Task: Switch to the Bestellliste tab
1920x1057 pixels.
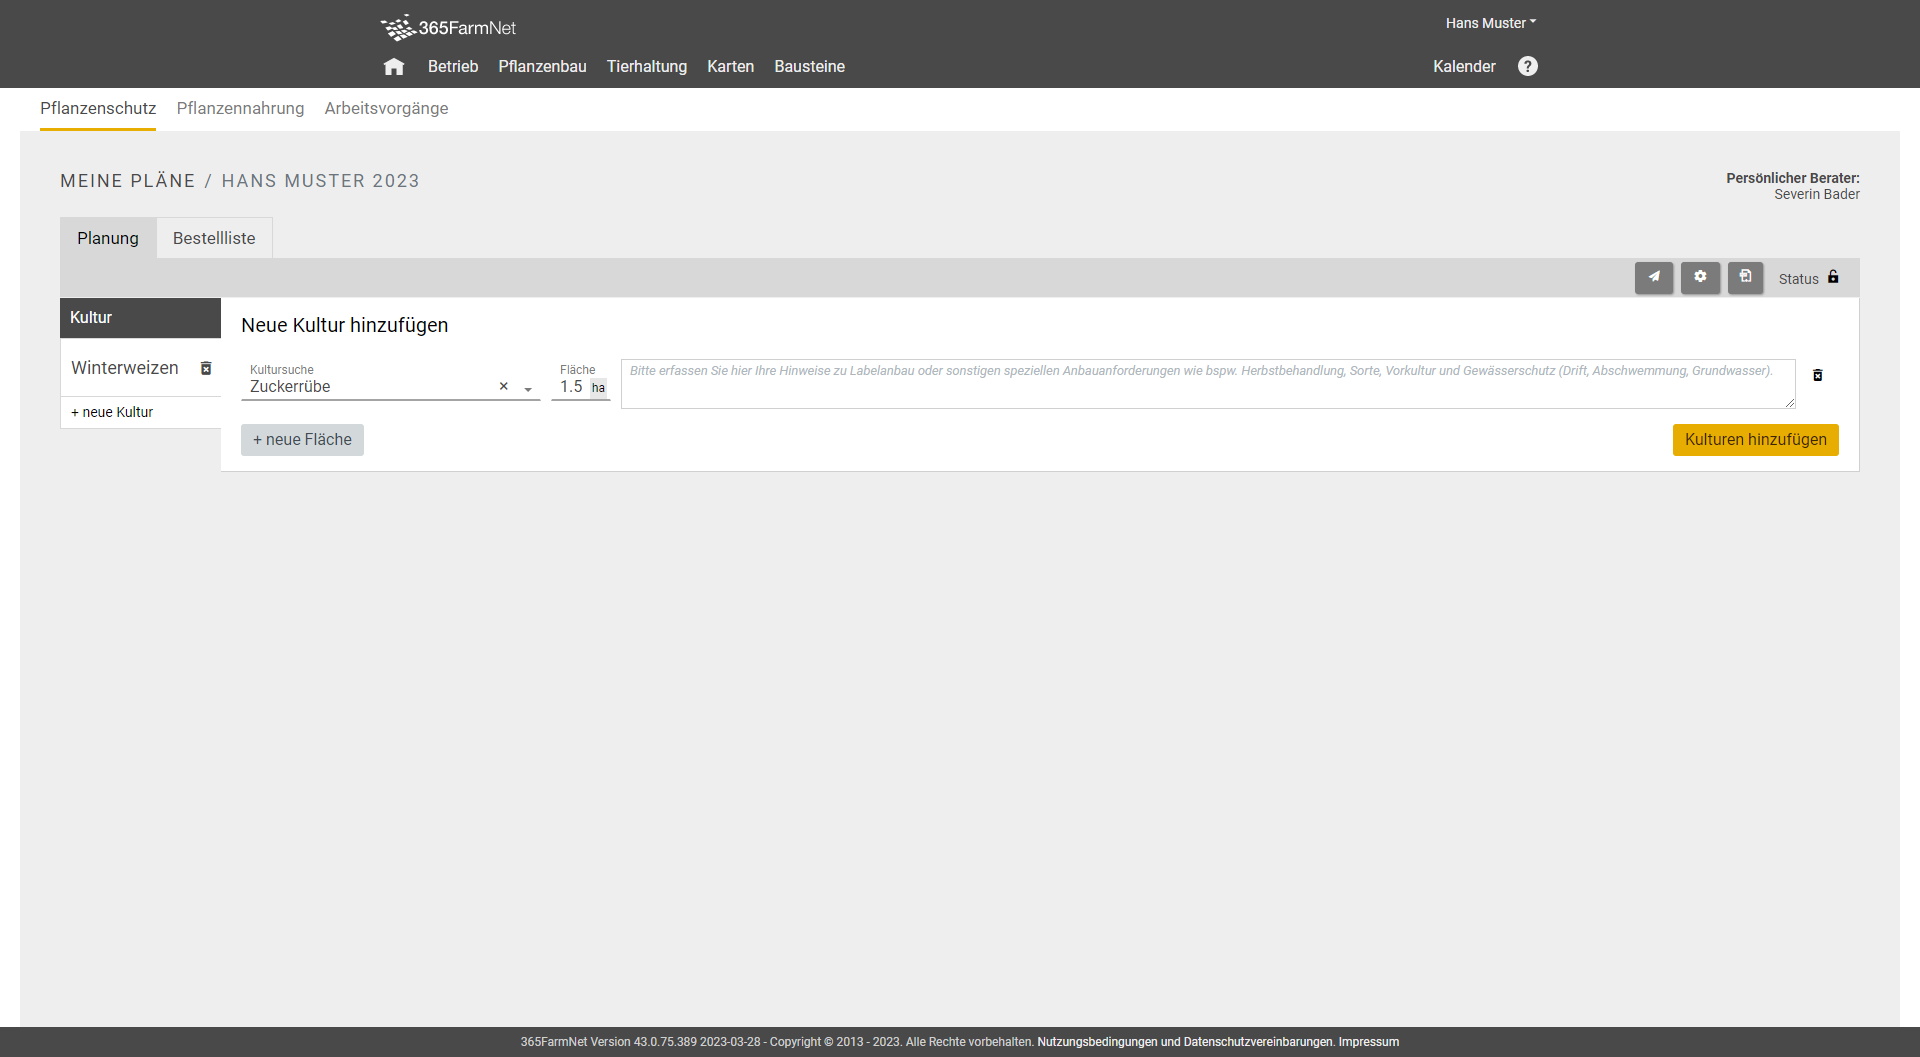Action: pos(214,238)
